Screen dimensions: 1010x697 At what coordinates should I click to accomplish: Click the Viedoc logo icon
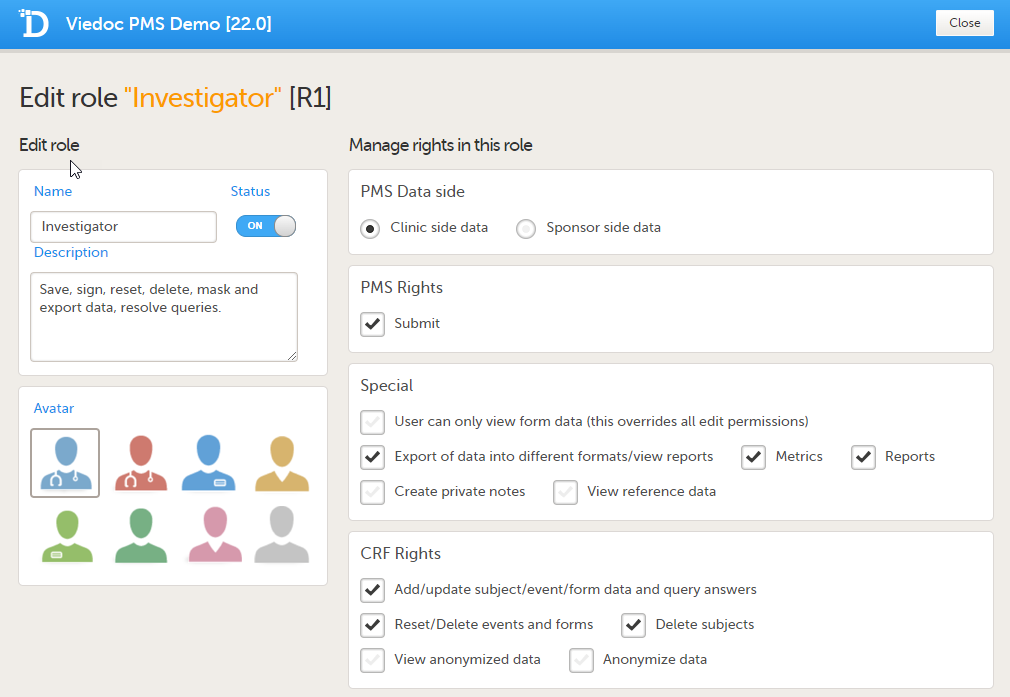pyautogui.click(x=34, y=23)
